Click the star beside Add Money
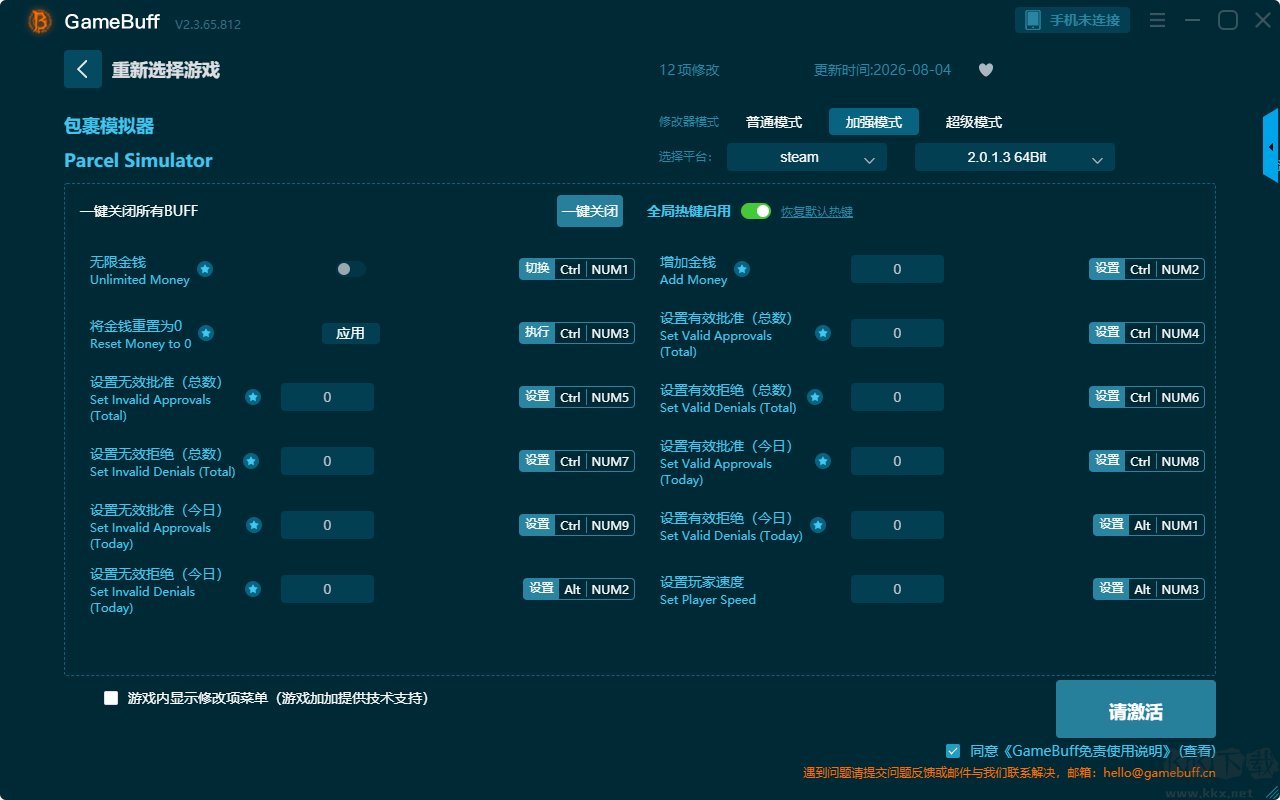 point(742,269)
